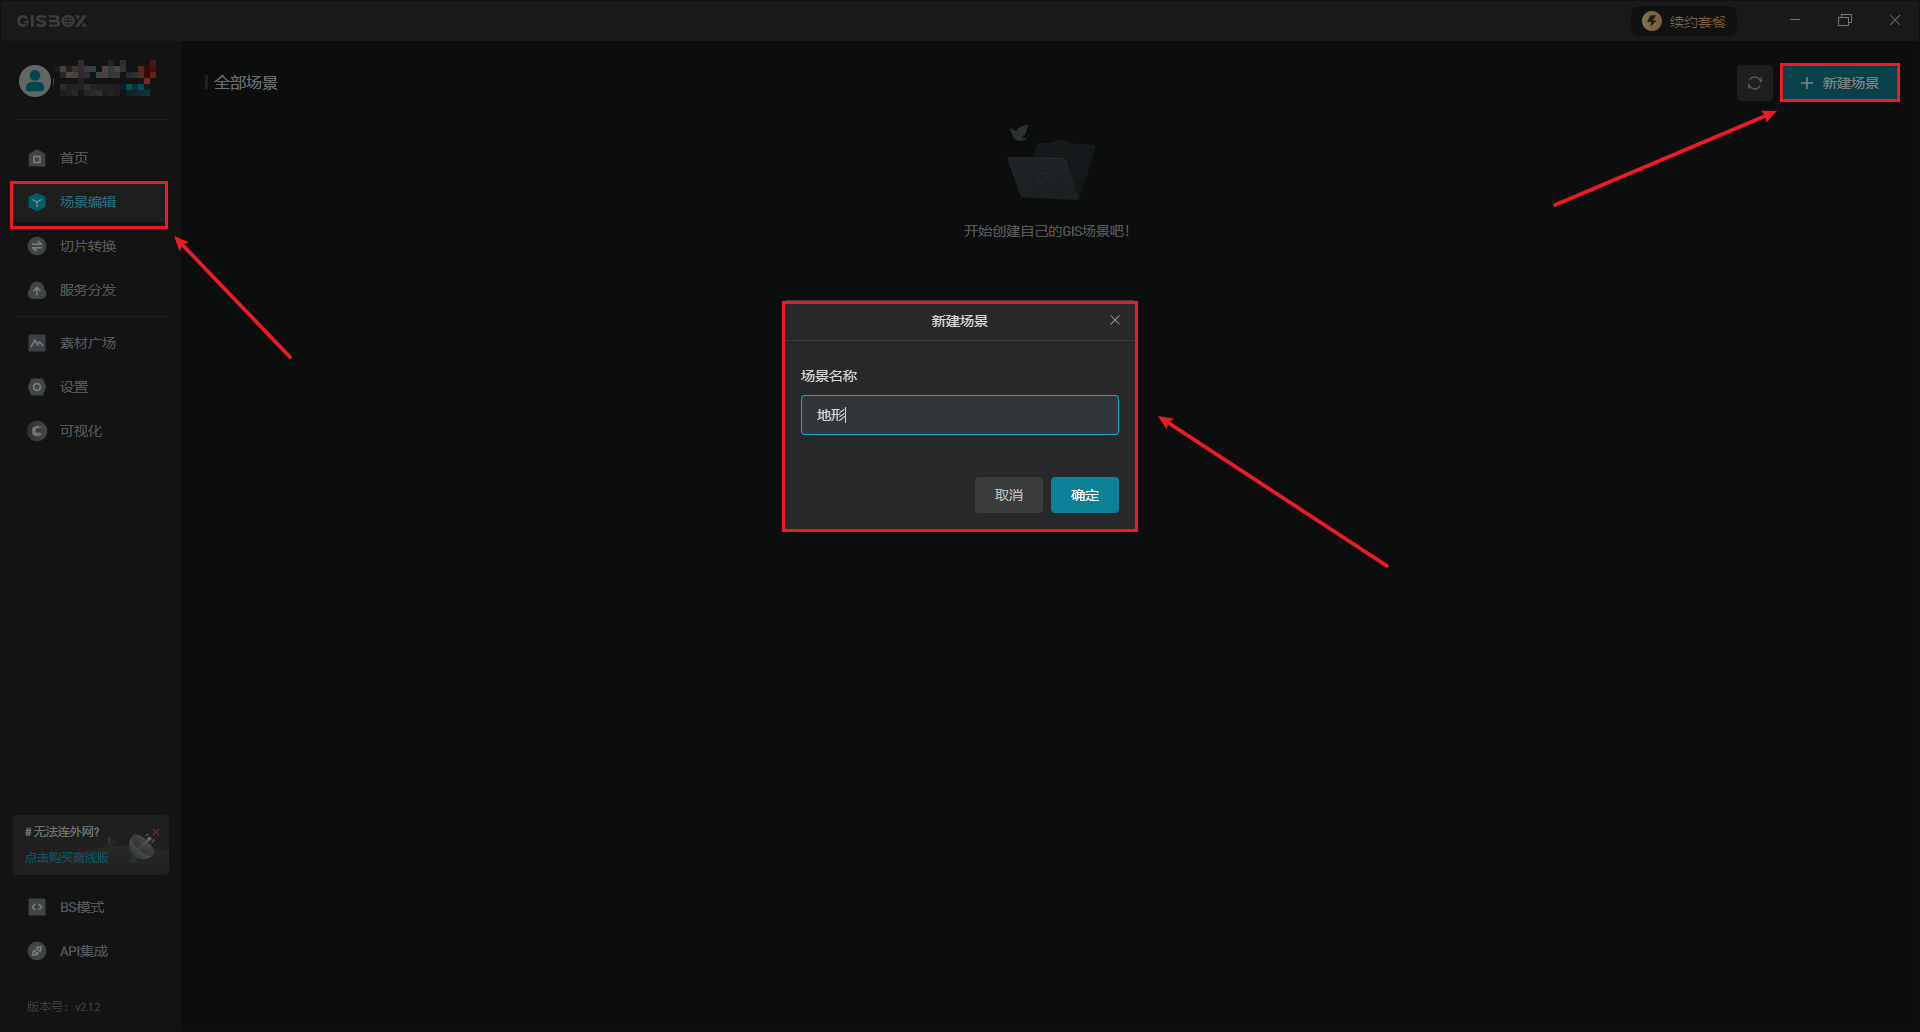The width and height of the screenshot is (1920, 1032).
Task: Open the 素材广场 library
Action: click(87, 343)
